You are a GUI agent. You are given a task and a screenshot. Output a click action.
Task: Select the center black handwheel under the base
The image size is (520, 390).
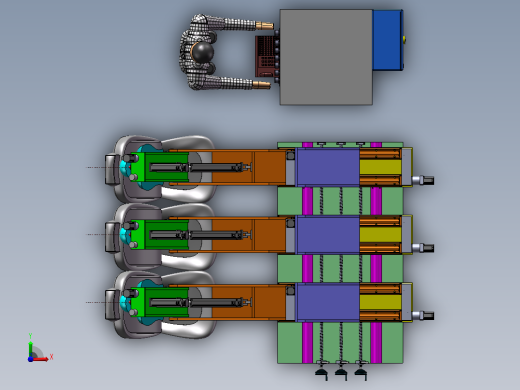tap(341, 373)
